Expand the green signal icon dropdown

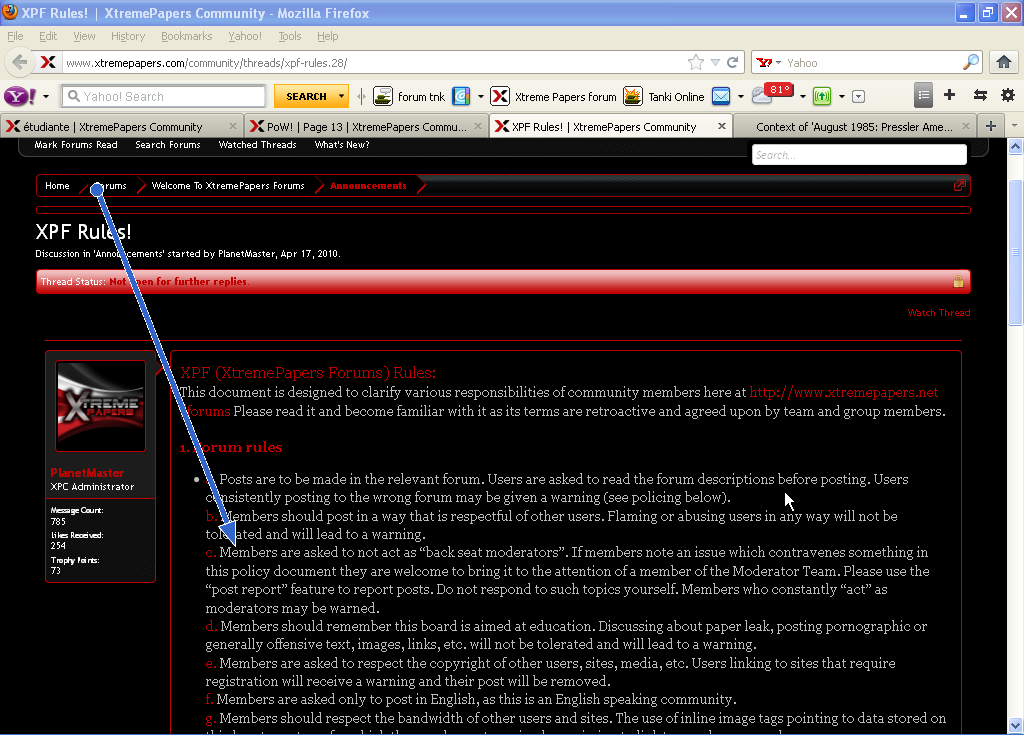(x=842, y=97)
